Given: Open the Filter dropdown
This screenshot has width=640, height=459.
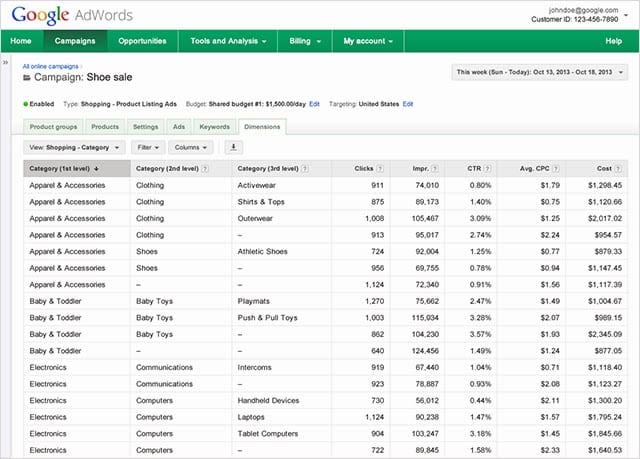Looking at the screenshot, I should coord(148,147).
